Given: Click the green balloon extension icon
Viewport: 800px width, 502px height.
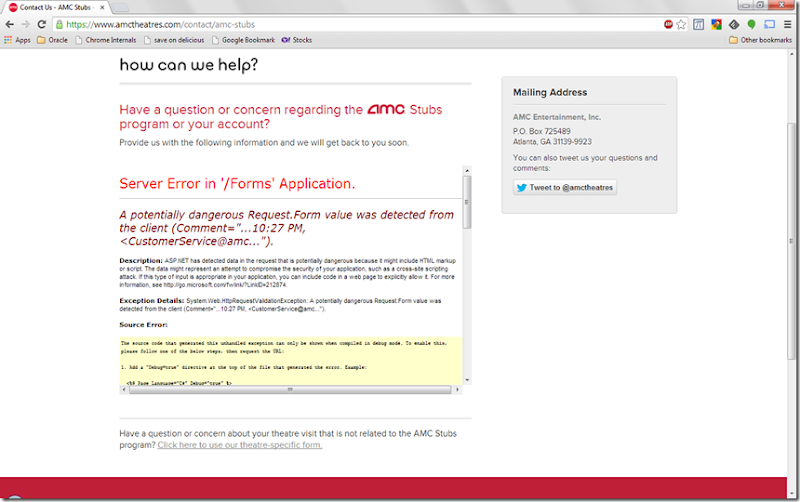Looking at the screenshot, I should coord(751,24).
